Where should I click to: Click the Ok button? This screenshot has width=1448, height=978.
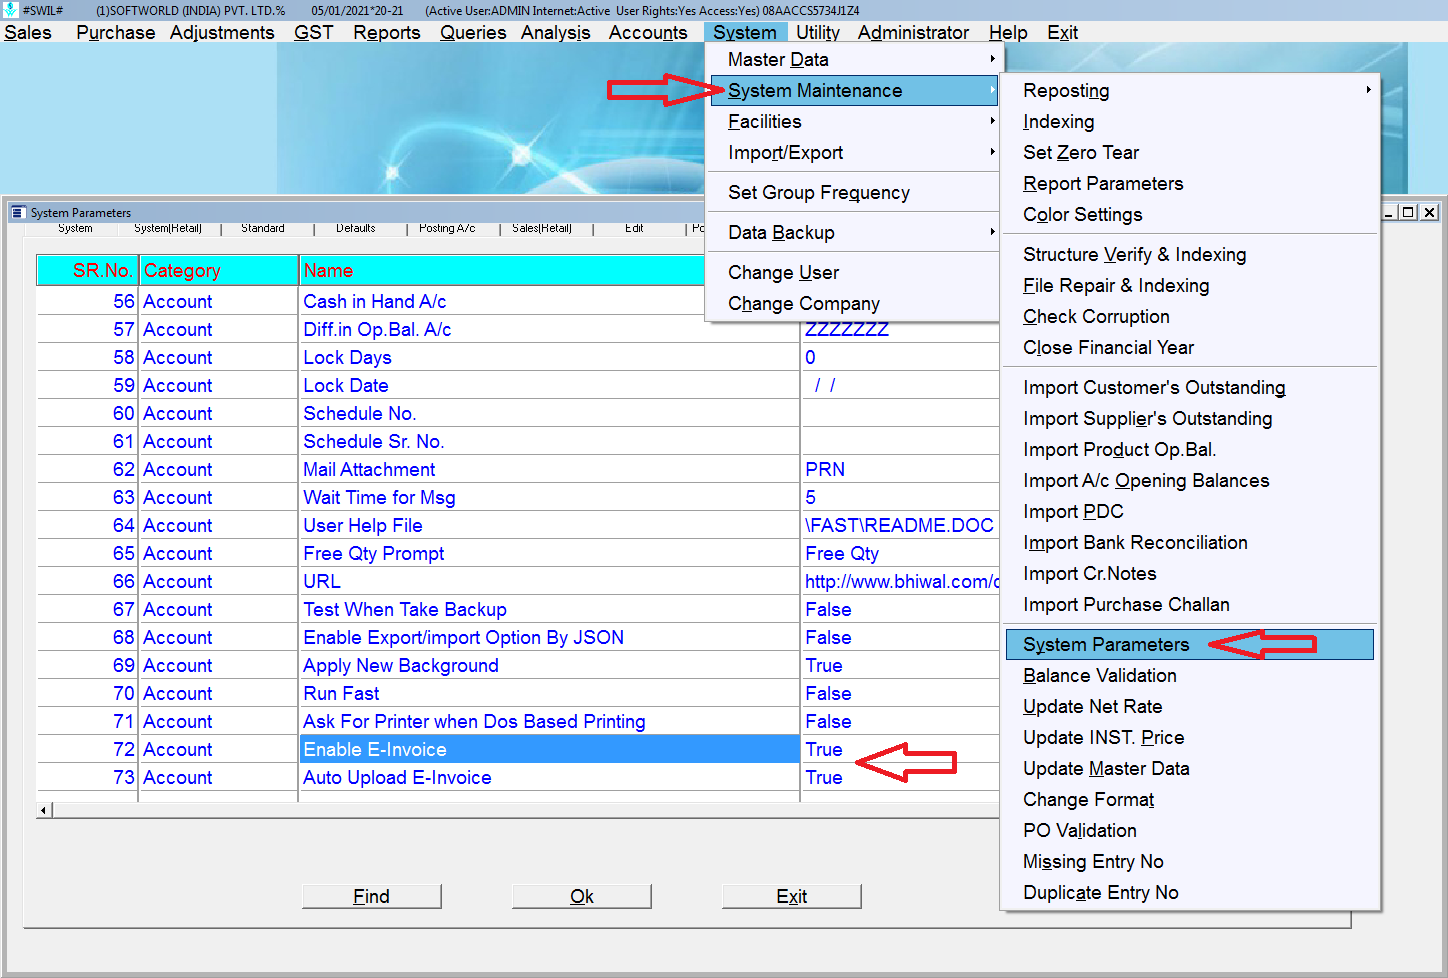(x=581, y=896)
